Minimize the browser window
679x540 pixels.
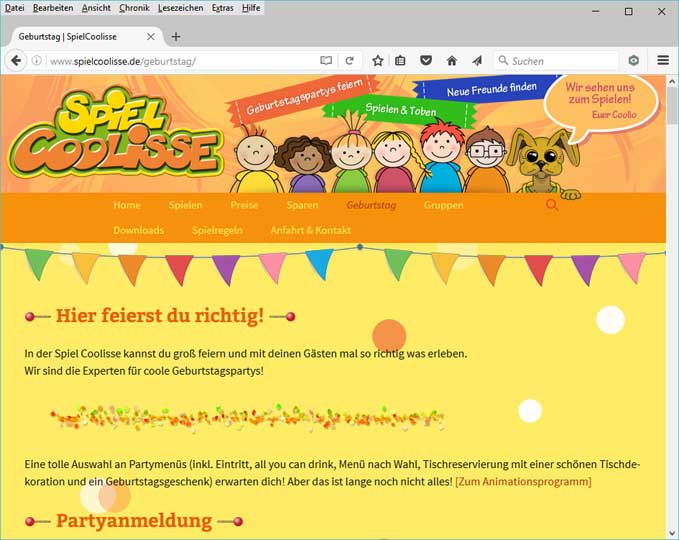coord(596,12)
